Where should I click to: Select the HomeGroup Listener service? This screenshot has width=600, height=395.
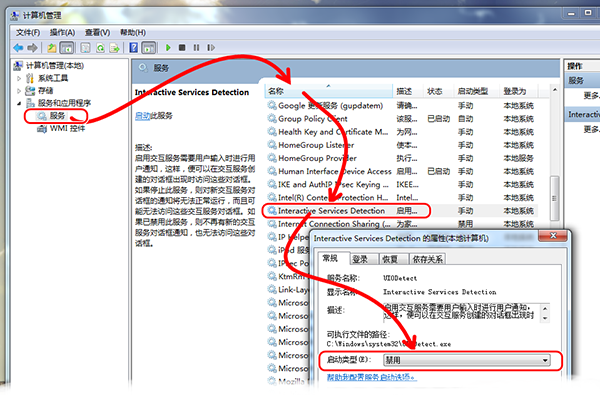click(x=402, y=145)
